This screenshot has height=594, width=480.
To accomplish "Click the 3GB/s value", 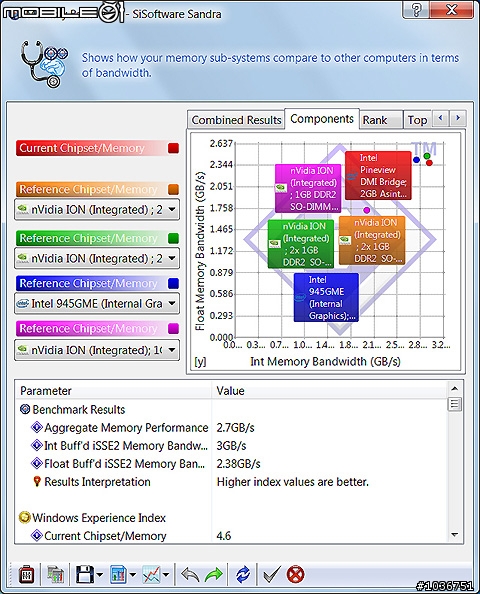I will pyautogui.click(x=231, y=446).
